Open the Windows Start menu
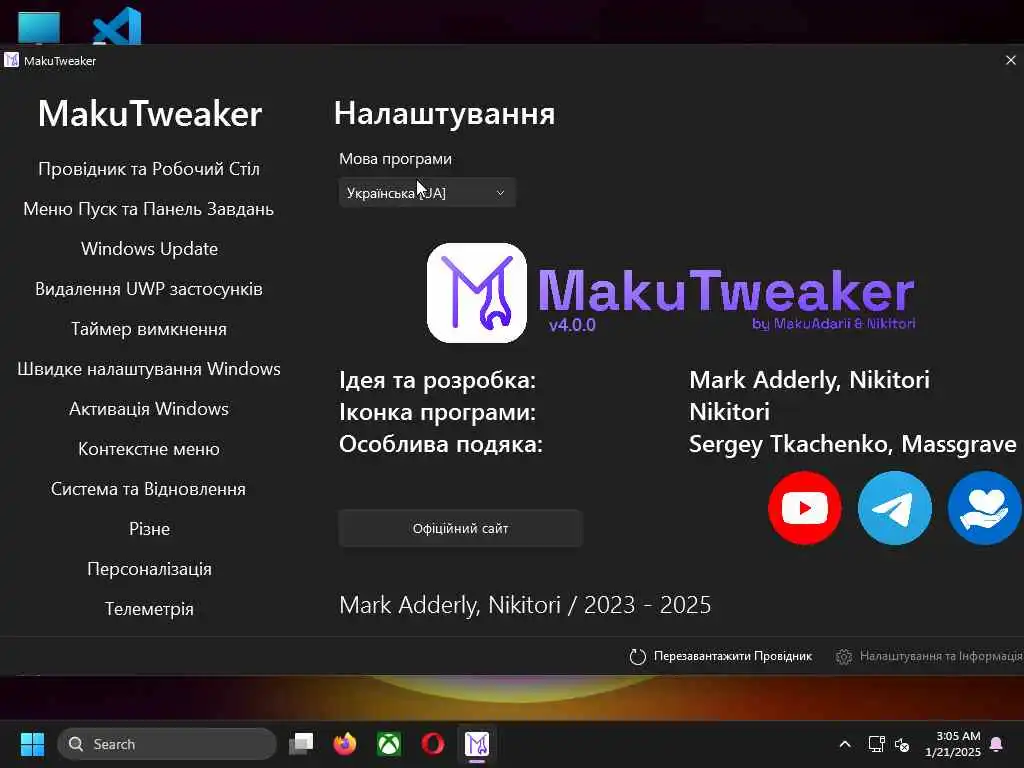 [x=32, y=744]
